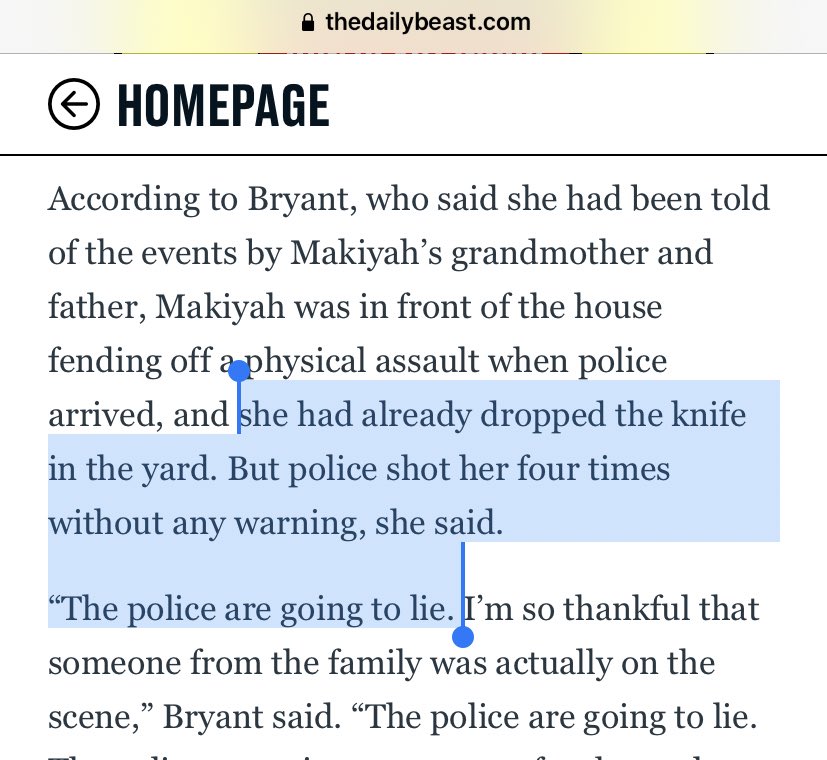Screen dimensions: 827x760
Task: Click the name 'Makiyah's' in second line
Action: click(x=366, y=253)
